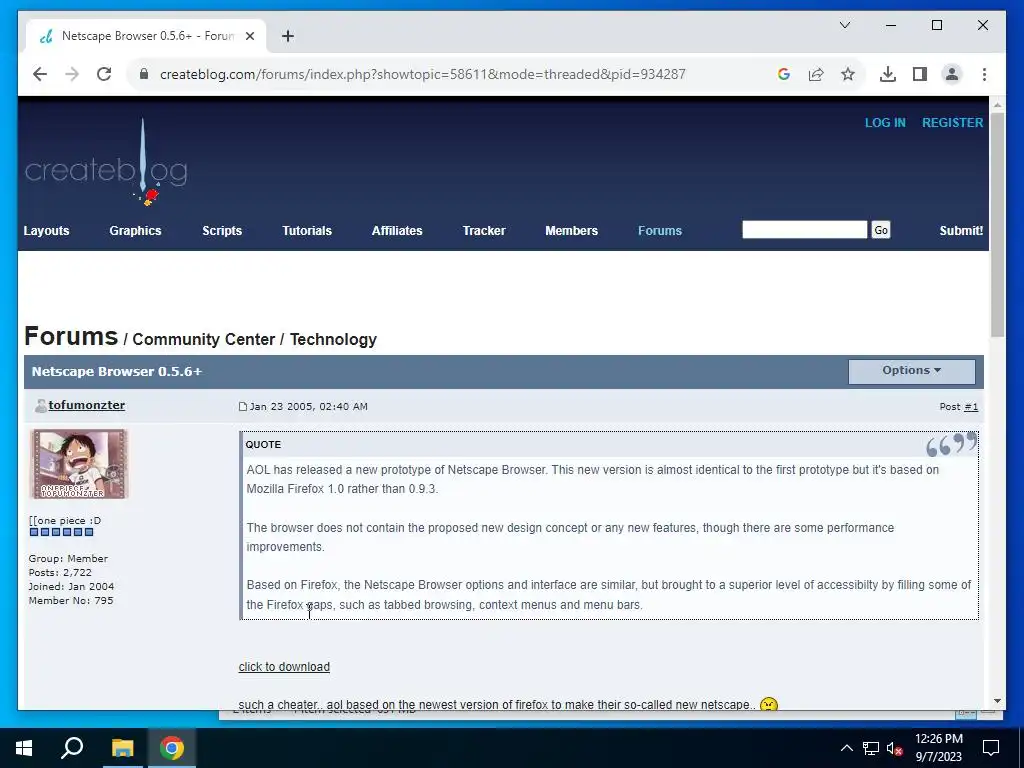Share this page icon
Image resolution: width=1024 pixels, height=768 pixels.
pos(816,74)
